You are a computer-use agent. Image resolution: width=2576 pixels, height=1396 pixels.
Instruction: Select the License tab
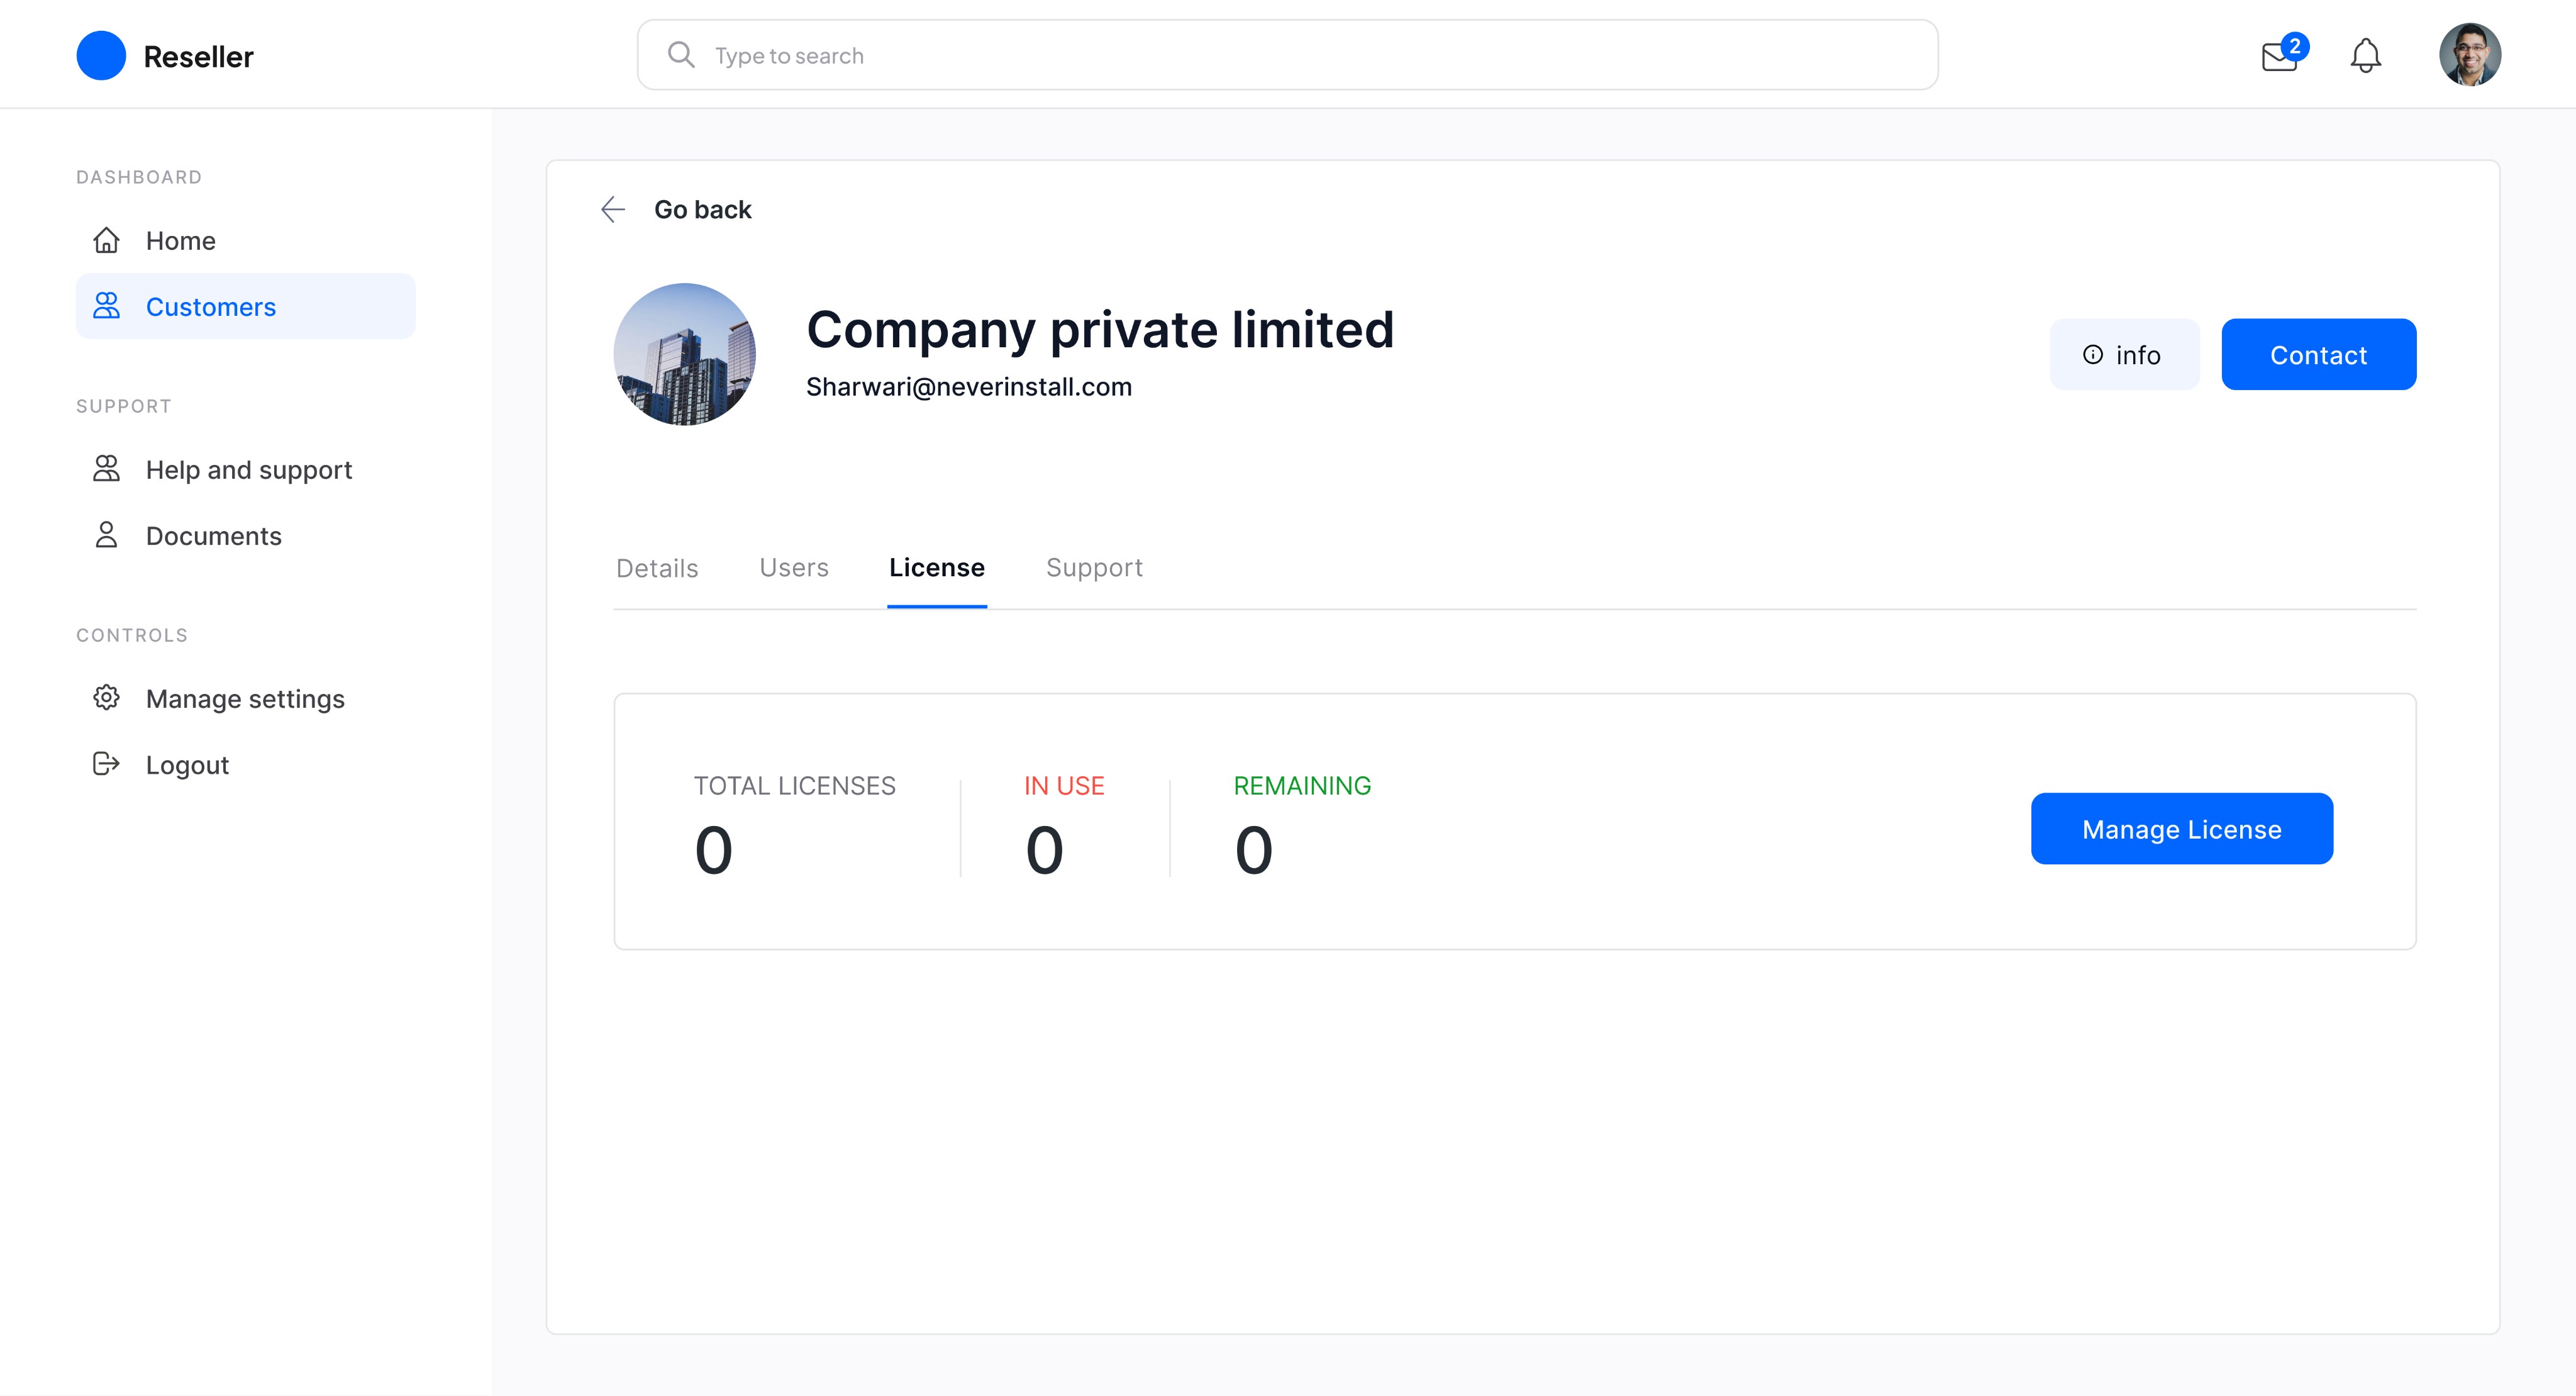pos(937,567)
